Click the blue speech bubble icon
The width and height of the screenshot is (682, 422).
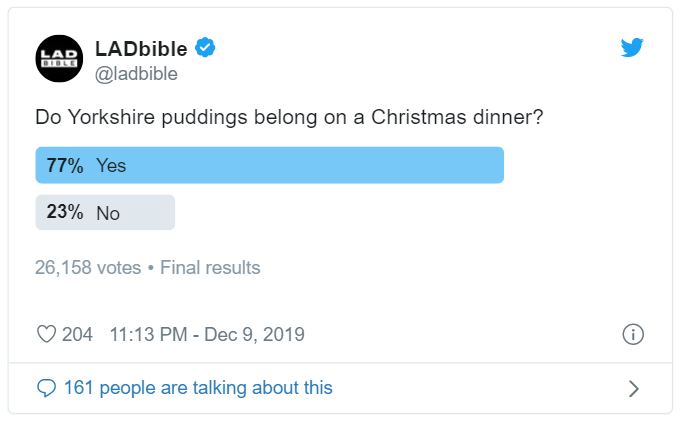pos(46,388)
